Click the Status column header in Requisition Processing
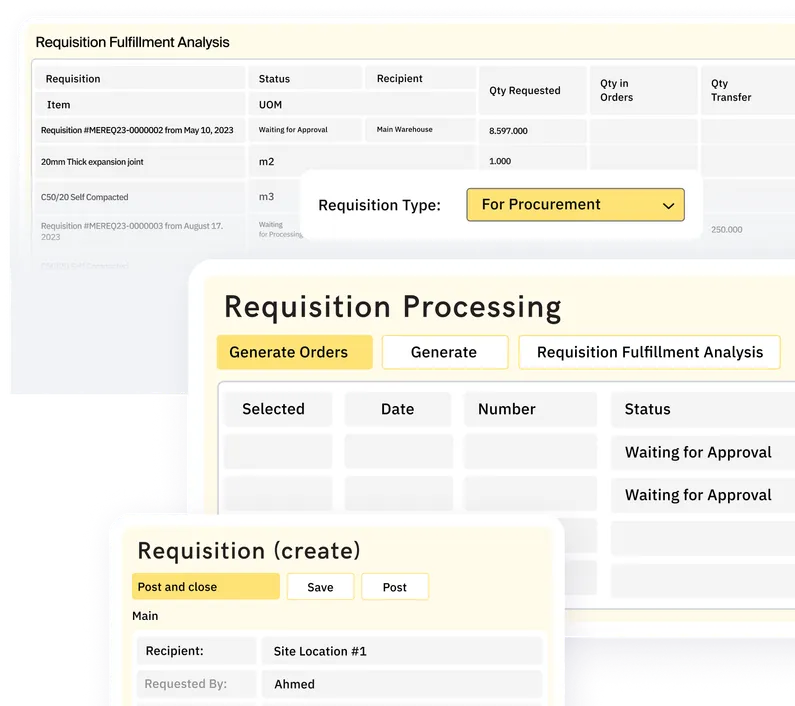This screenshot has height=706, width=795. coord(703,409)
